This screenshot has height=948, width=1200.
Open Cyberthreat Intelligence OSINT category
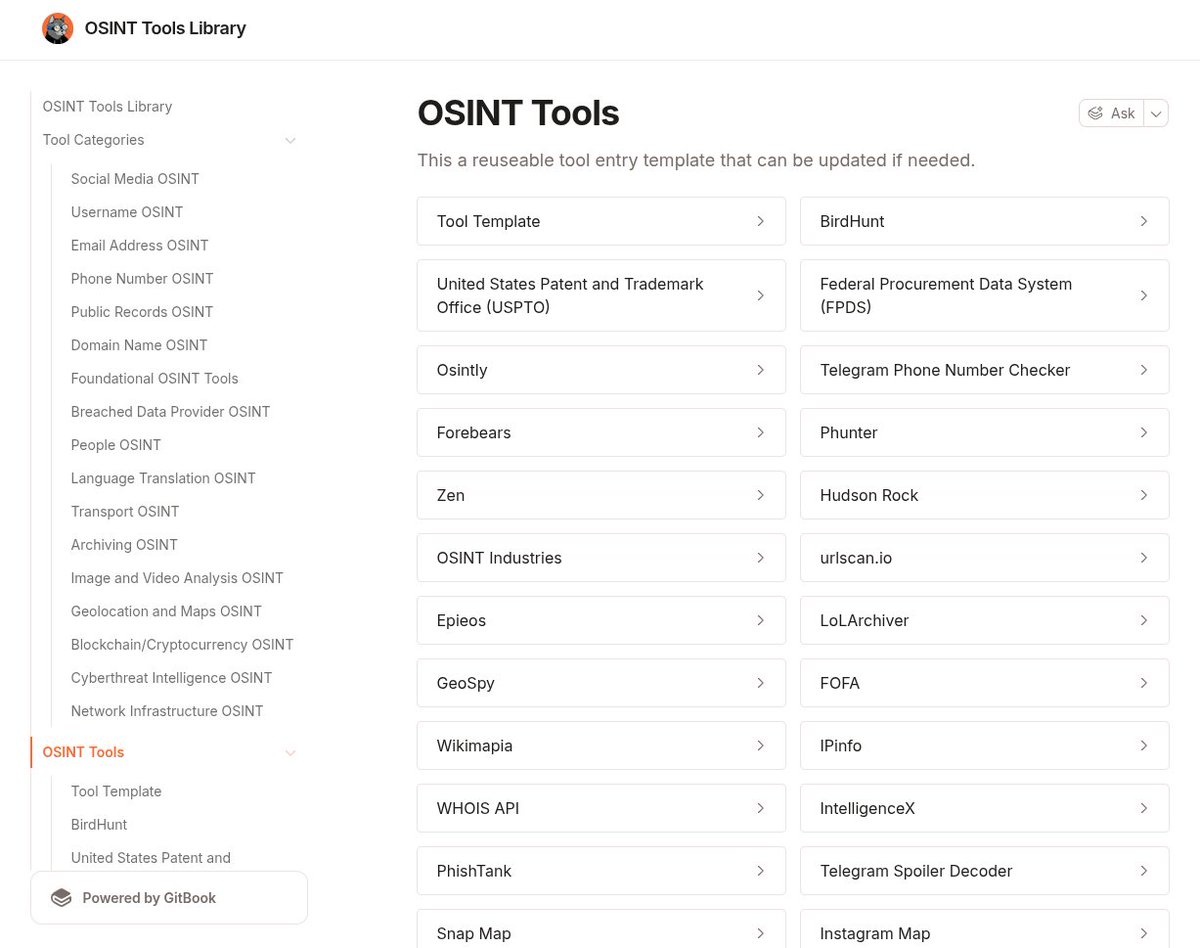click(x=171, y=678)
